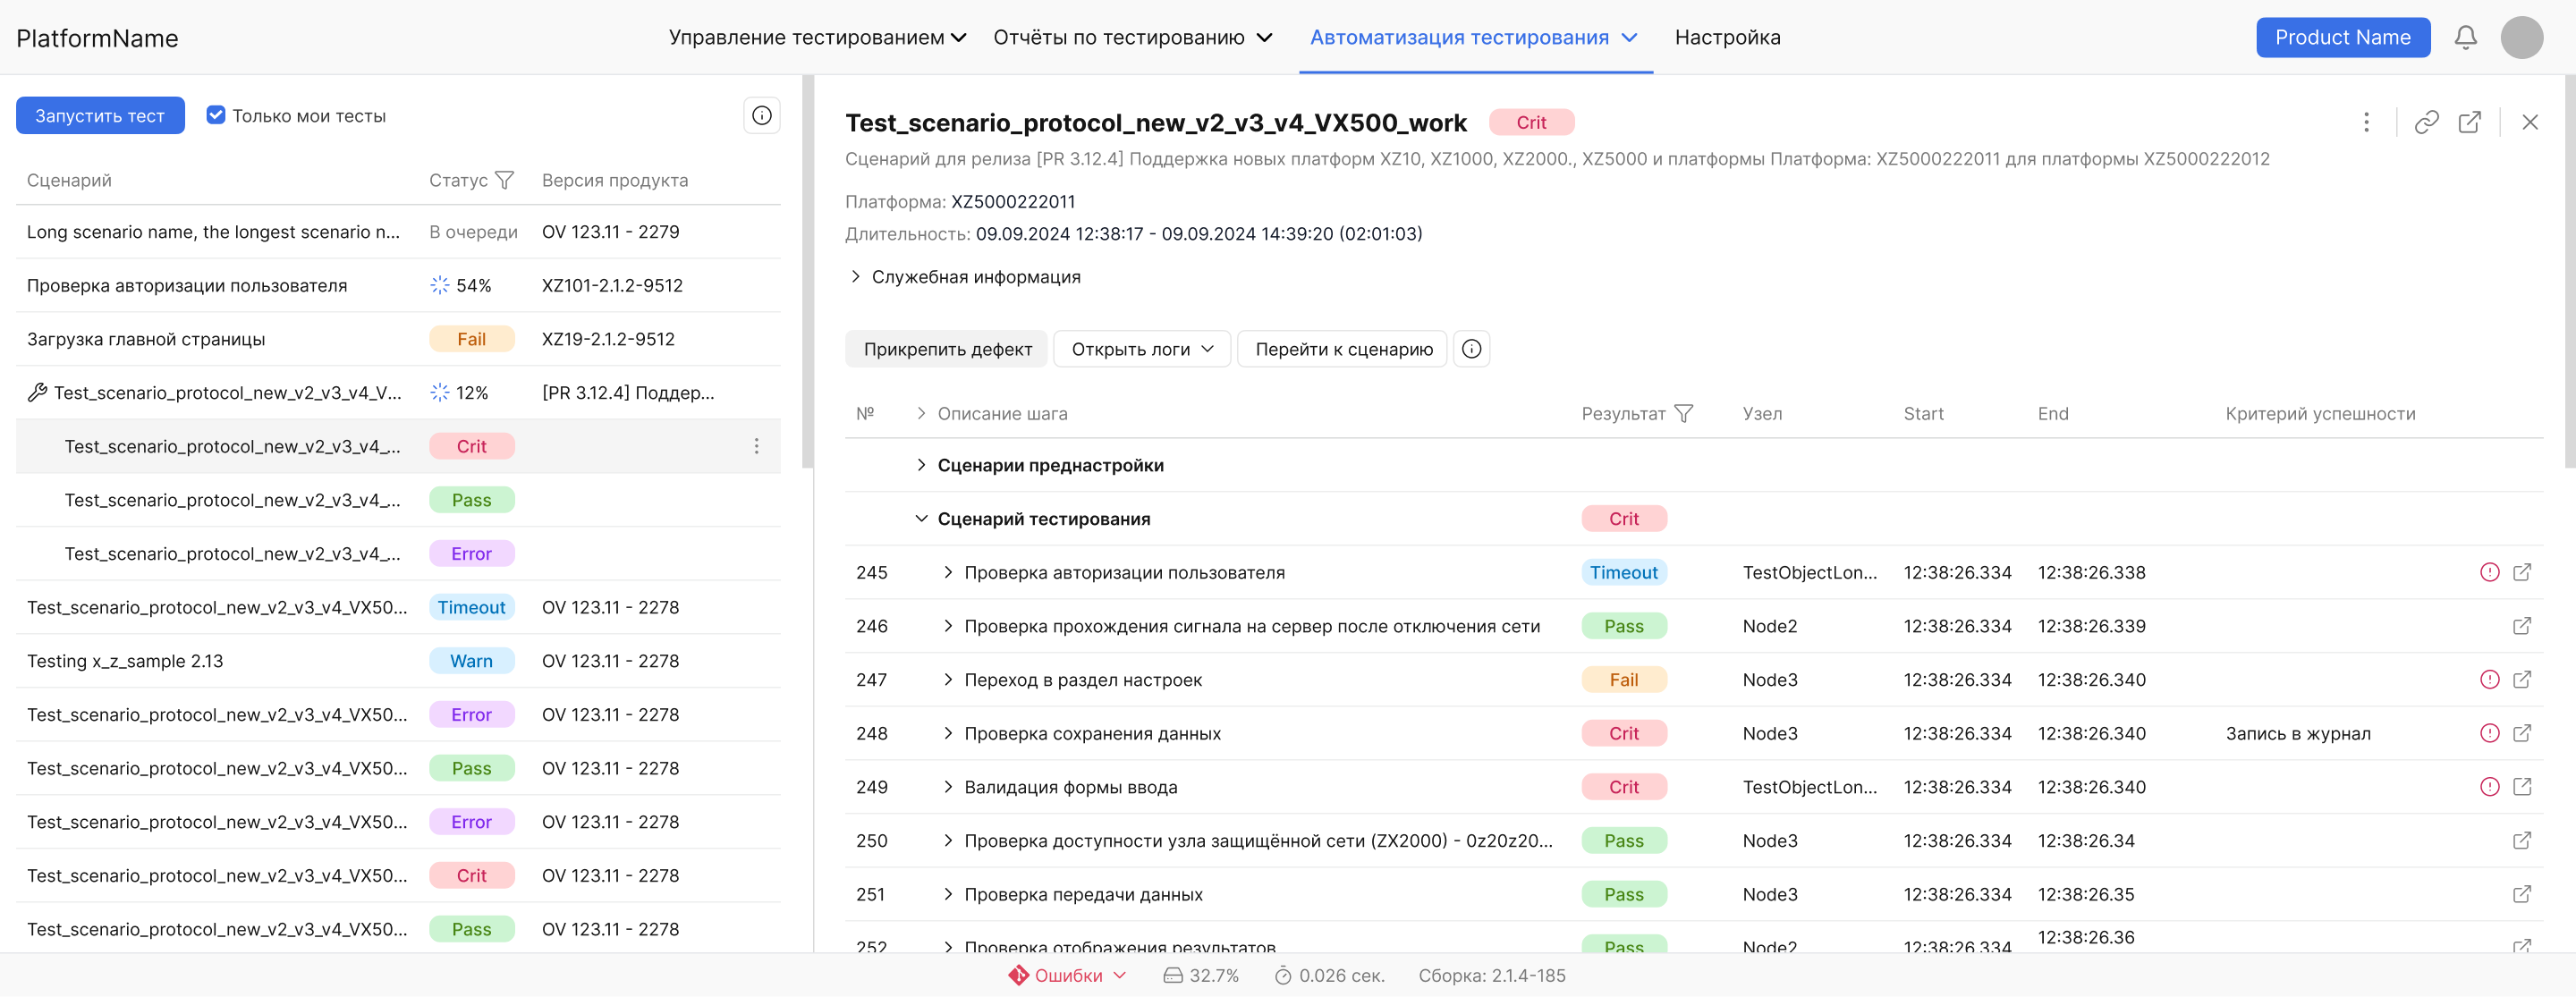Screen dimensions: 2576x997
Task: Click the 'Запустить тест' button
Action: coord(100,116)
